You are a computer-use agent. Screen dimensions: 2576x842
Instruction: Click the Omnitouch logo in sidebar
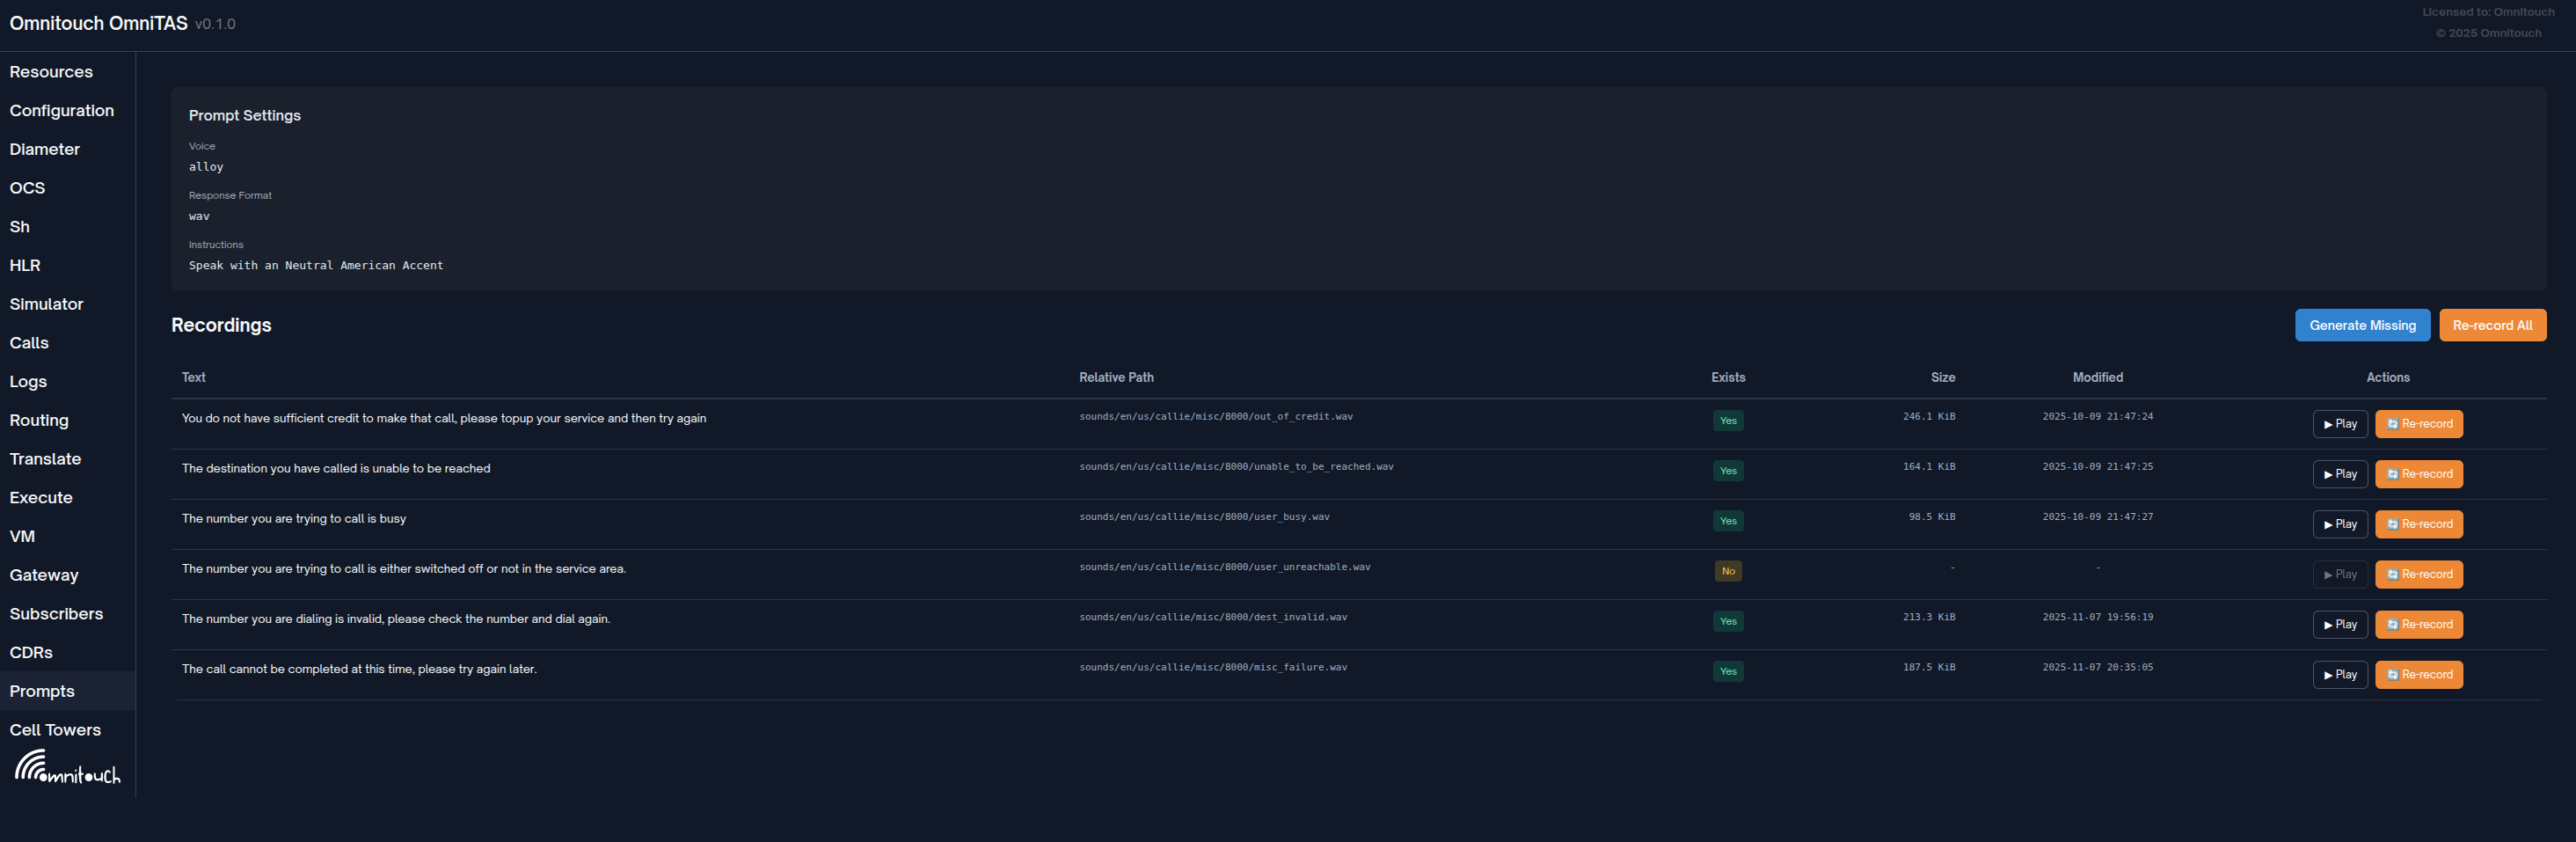tap(67, 768)
